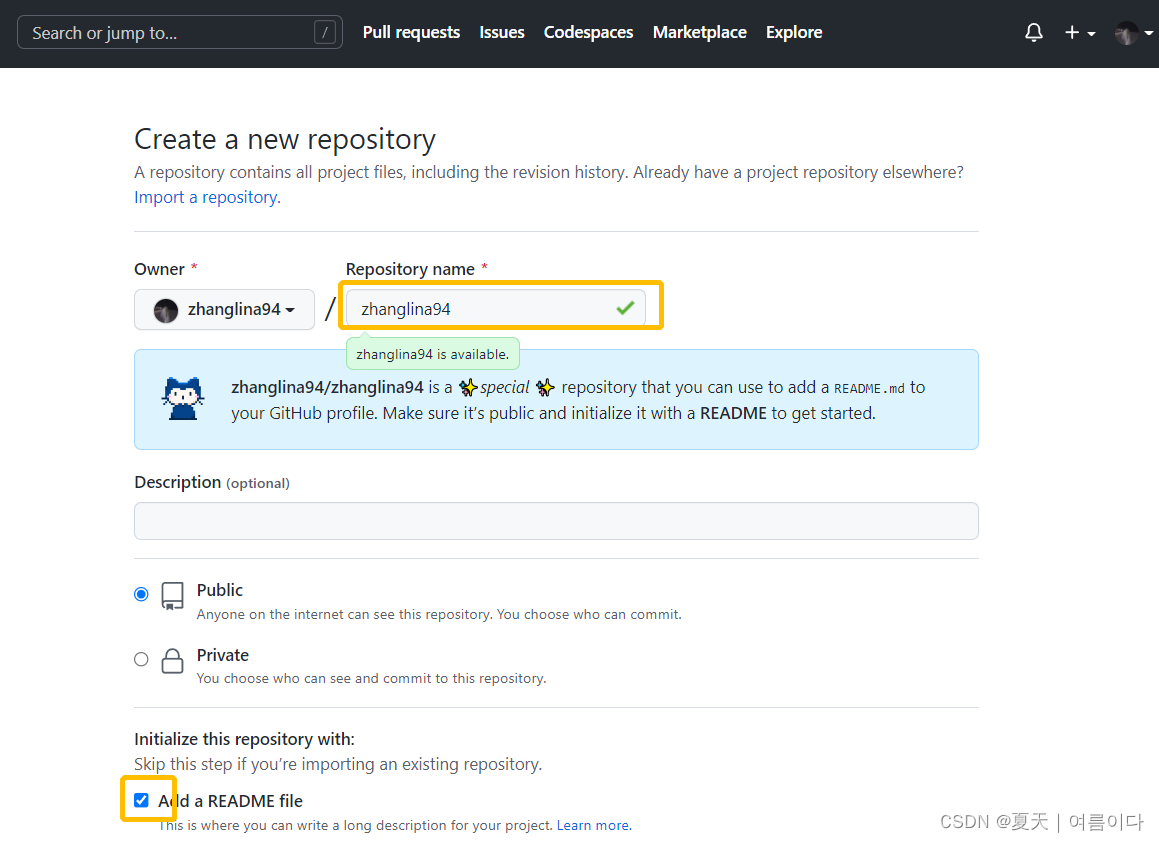Viewport: 1159px width, 842px height.
Task: Open the README Learn more link
Action: [594, 825]
